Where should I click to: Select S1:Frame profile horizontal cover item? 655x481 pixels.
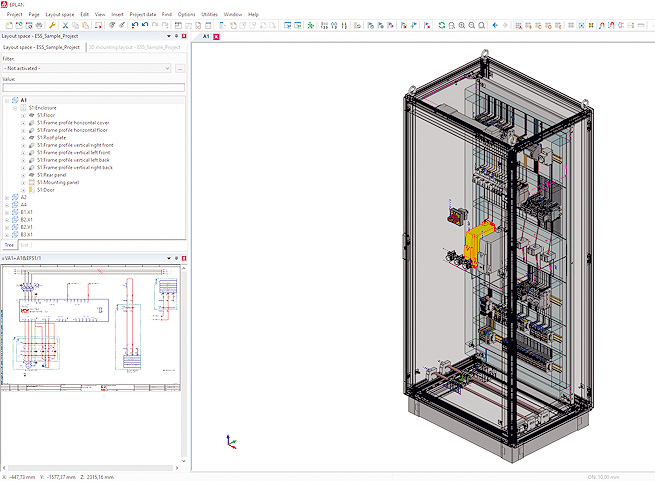73,123
